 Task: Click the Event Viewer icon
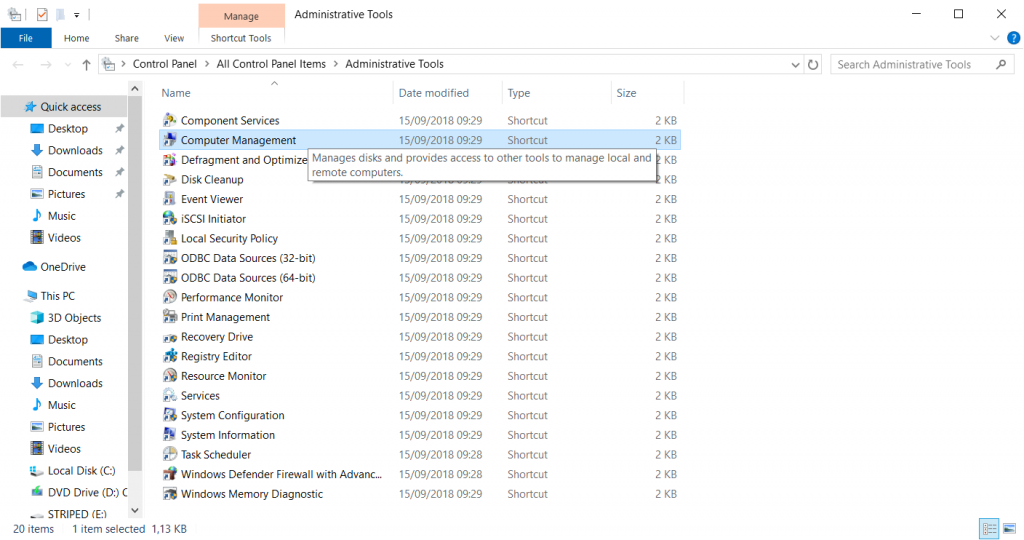point(170,199)
